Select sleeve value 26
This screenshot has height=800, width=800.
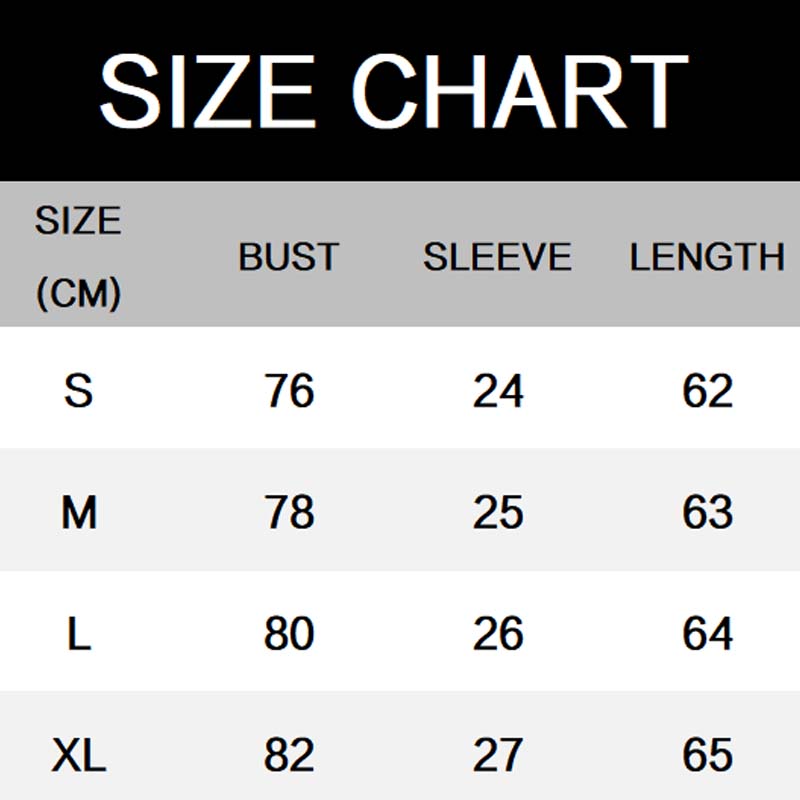point(498,634)
